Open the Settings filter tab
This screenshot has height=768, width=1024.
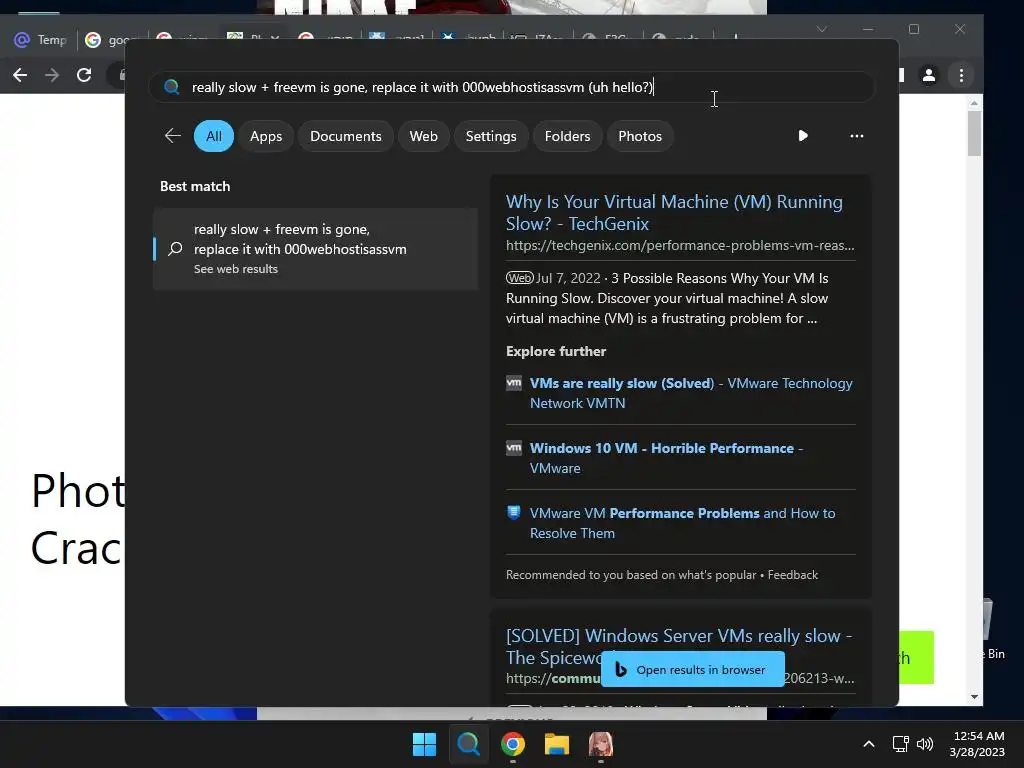490,136
